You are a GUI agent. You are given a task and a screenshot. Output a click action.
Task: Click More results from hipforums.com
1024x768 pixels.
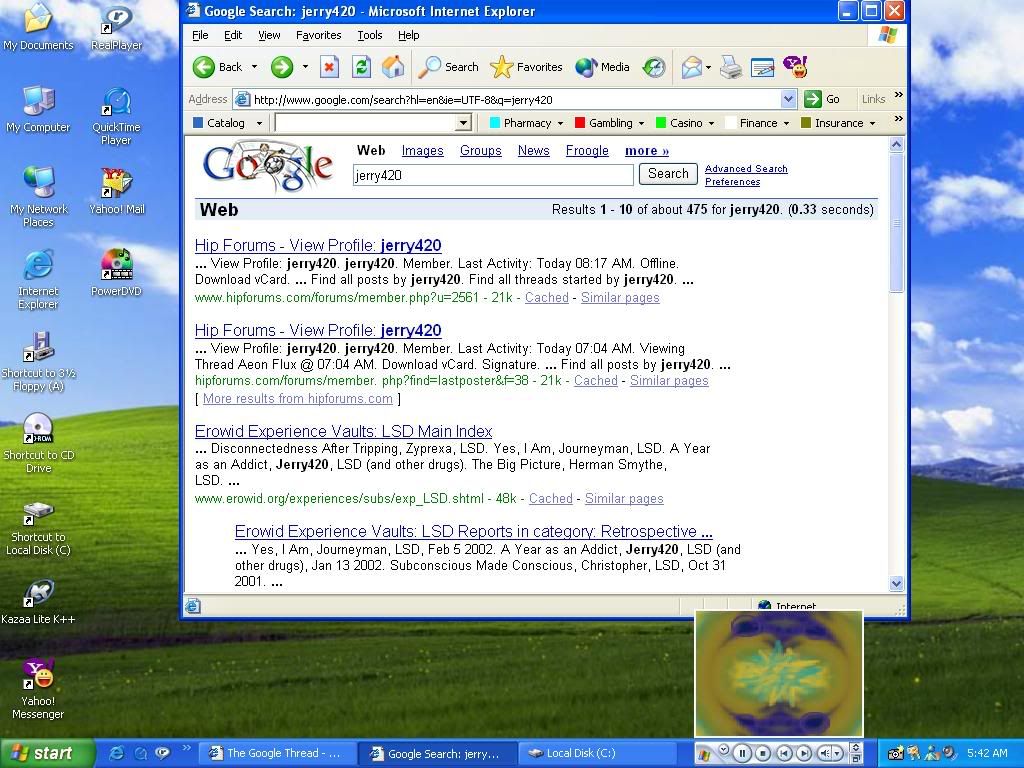point(298,398)
